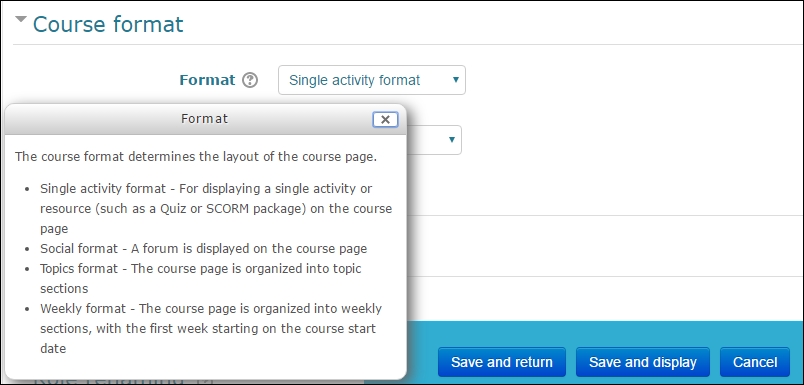Click the blue footer bar left of Save and return
This screenshot has width=804, height=385.
pos(421,354)
